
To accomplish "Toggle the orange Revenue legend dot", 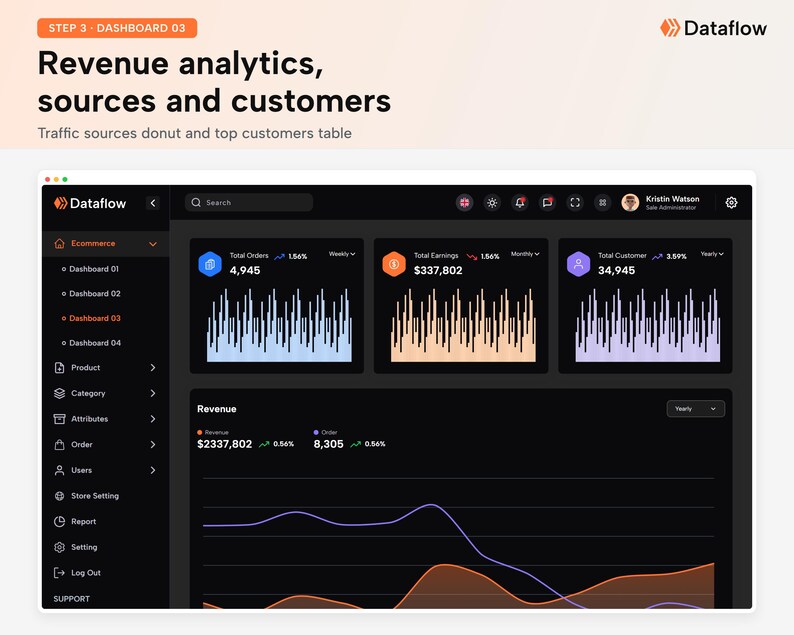I will tap(200, 432).
